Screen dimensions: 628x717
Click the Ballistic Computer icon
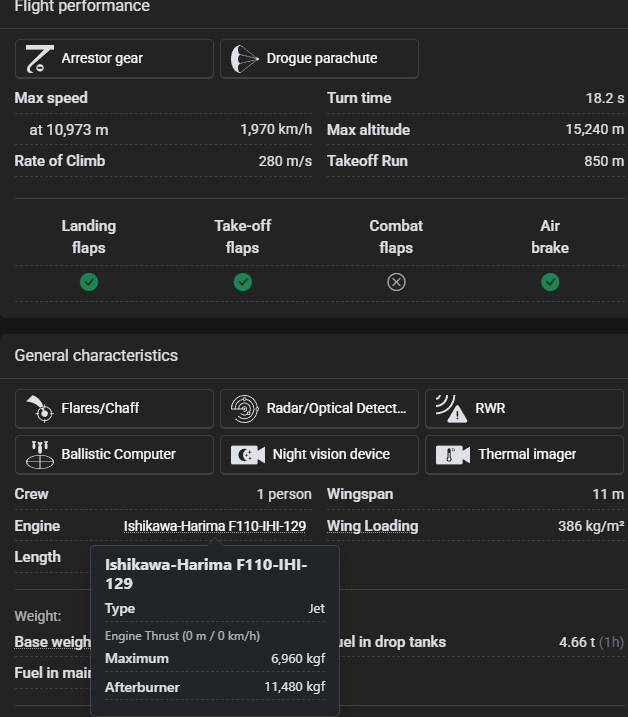coord(39,455)
